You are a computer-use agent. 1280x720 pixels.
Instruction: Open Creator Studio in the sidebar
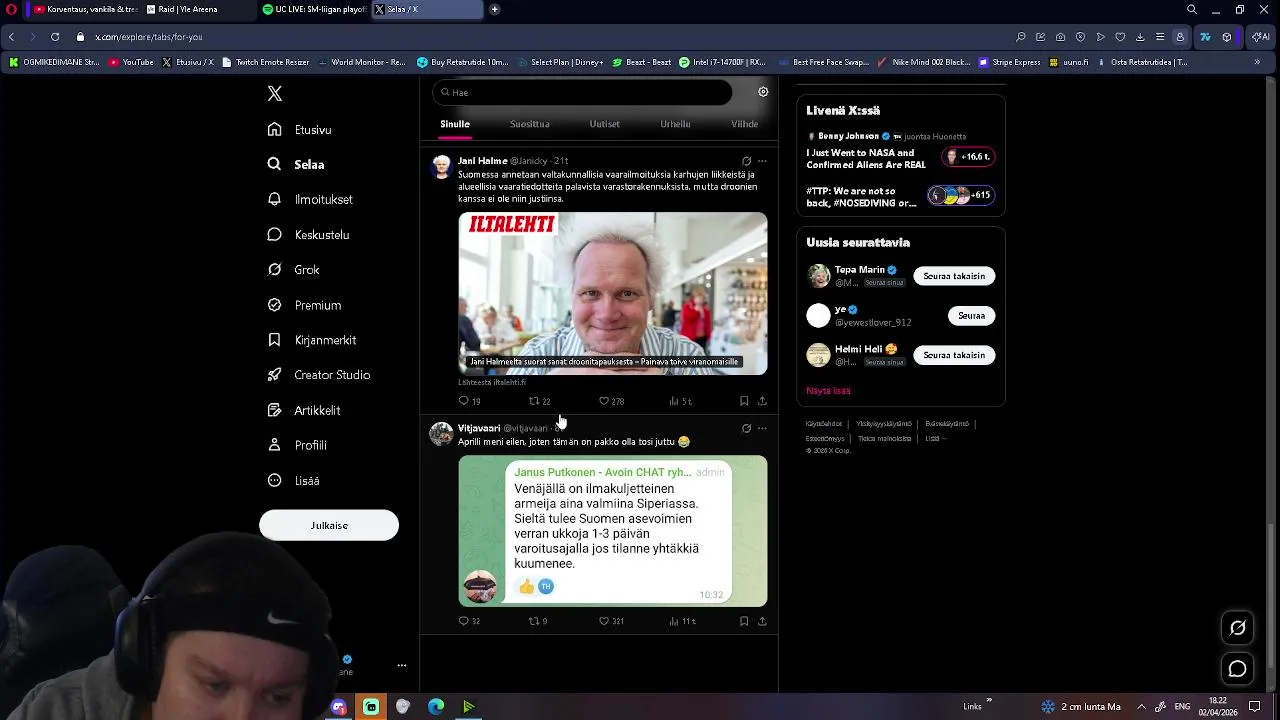click(x=318, y=375)
